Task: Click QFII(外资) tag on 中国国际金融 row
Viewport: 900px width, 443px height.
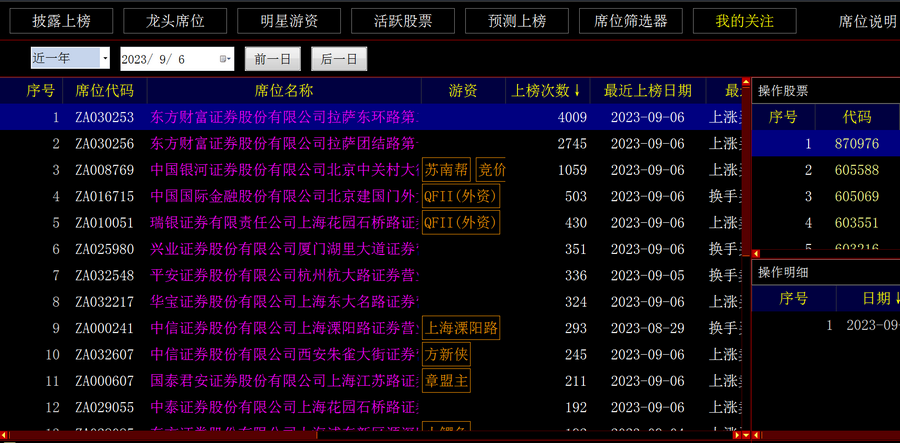Action: (x=461, y=197)
